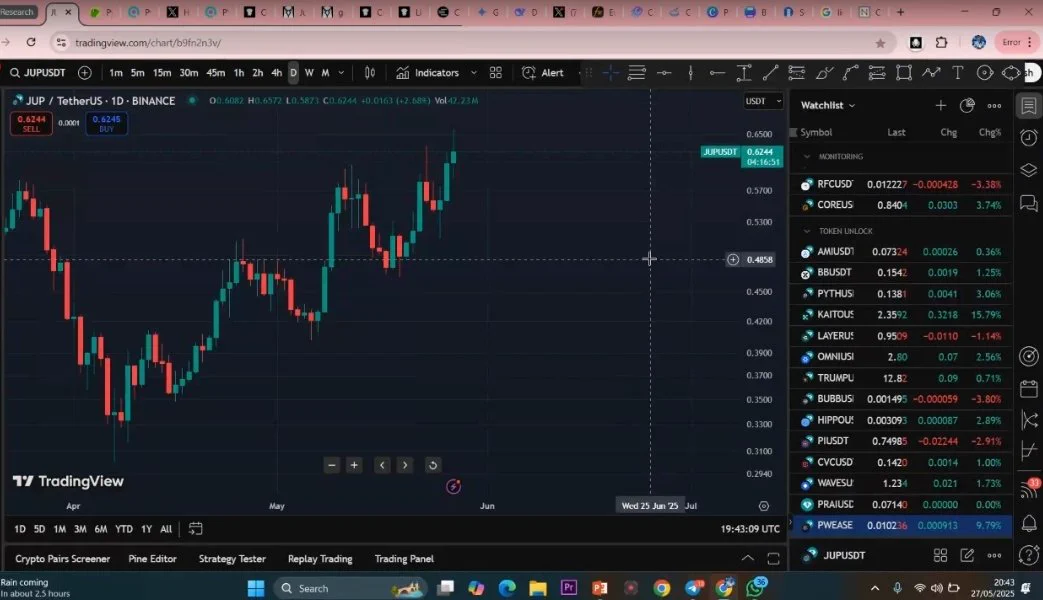Set date range to YTD
Screen dimensions: 1043x600
[x=124, y=529]
